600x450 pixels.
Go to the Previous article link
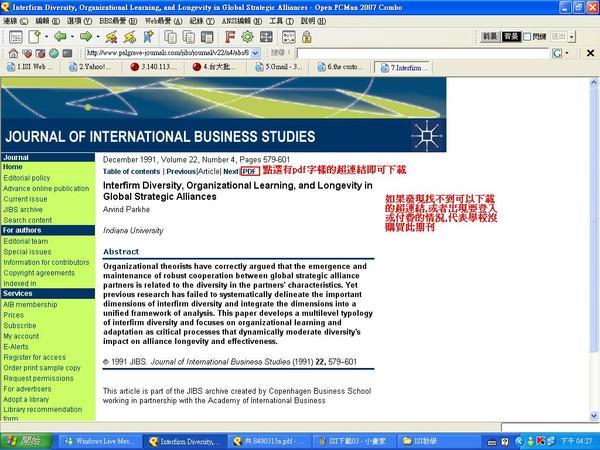click(x=181, y=171)
